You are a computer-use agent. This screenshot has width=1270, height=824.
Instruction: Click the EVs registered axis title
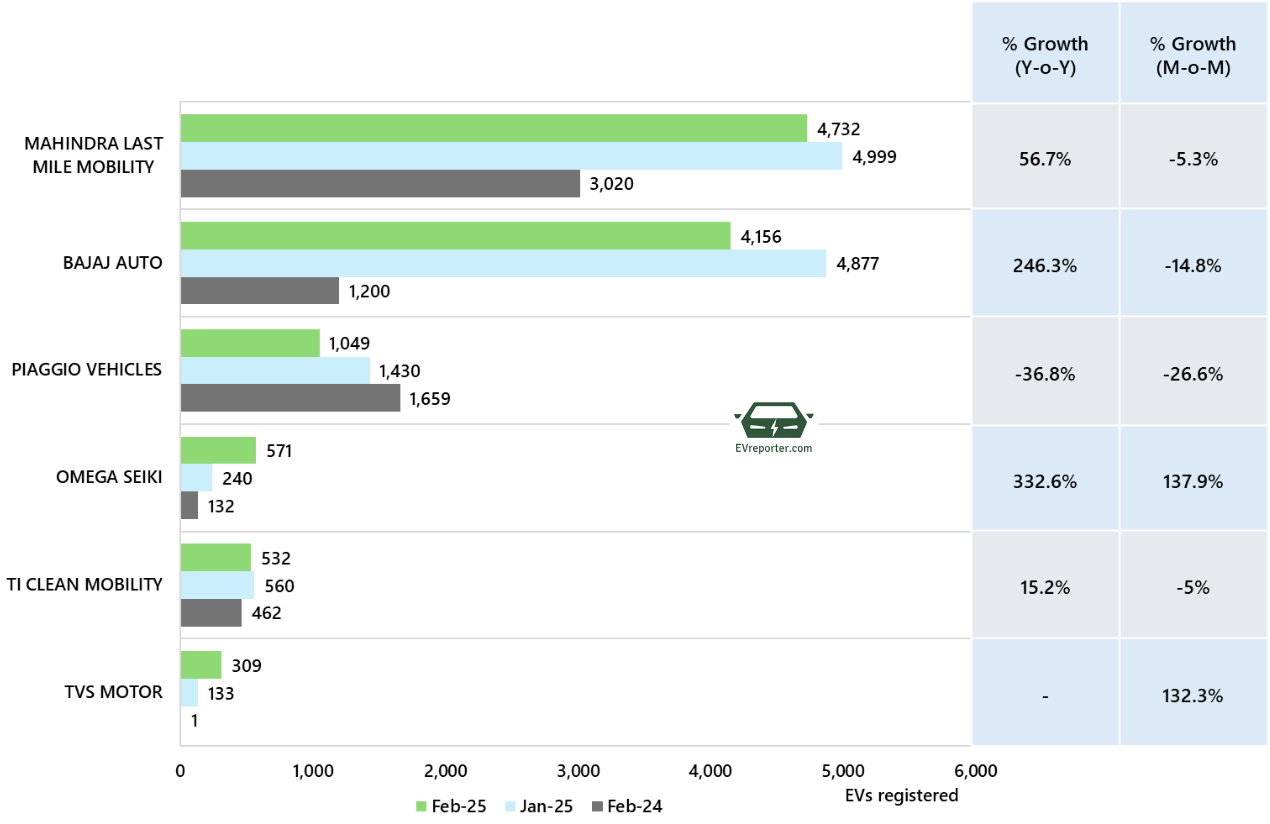click(x=901, y=796)
